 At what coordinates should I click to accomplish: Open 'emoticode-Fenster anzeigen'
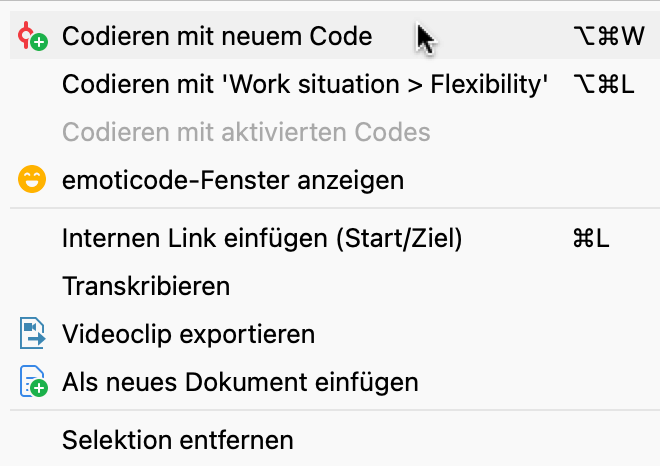[233, 181]
